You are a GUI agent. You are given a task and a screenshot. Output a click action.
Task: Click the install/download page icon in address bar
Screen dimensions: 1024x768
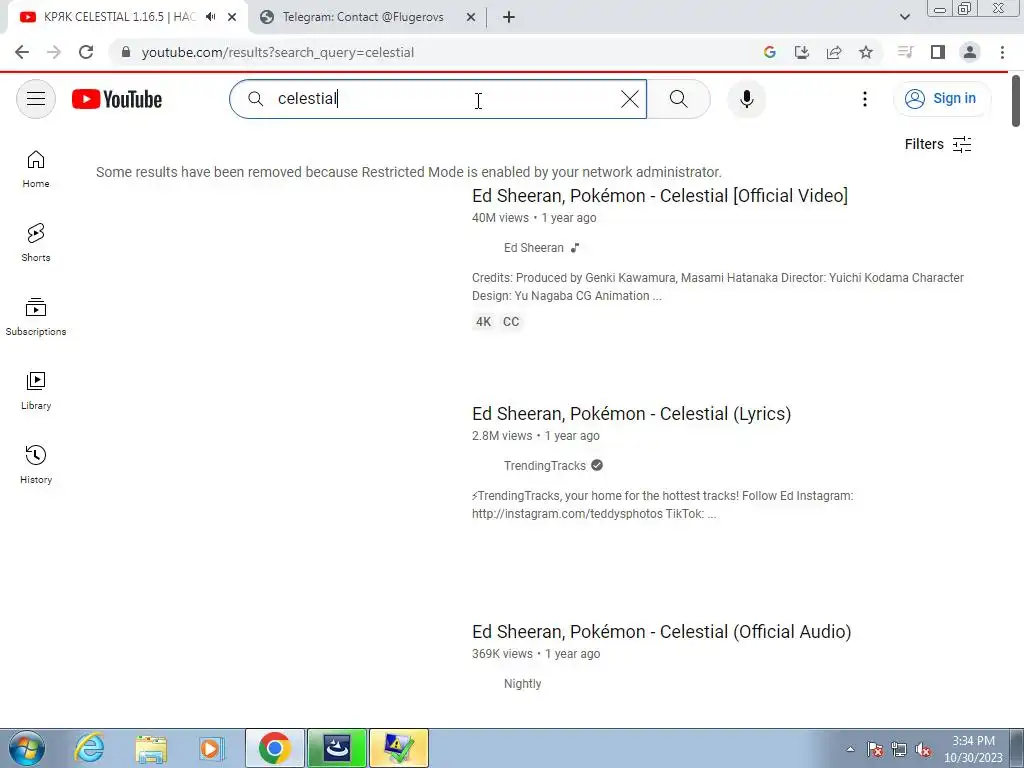point(802,52)
